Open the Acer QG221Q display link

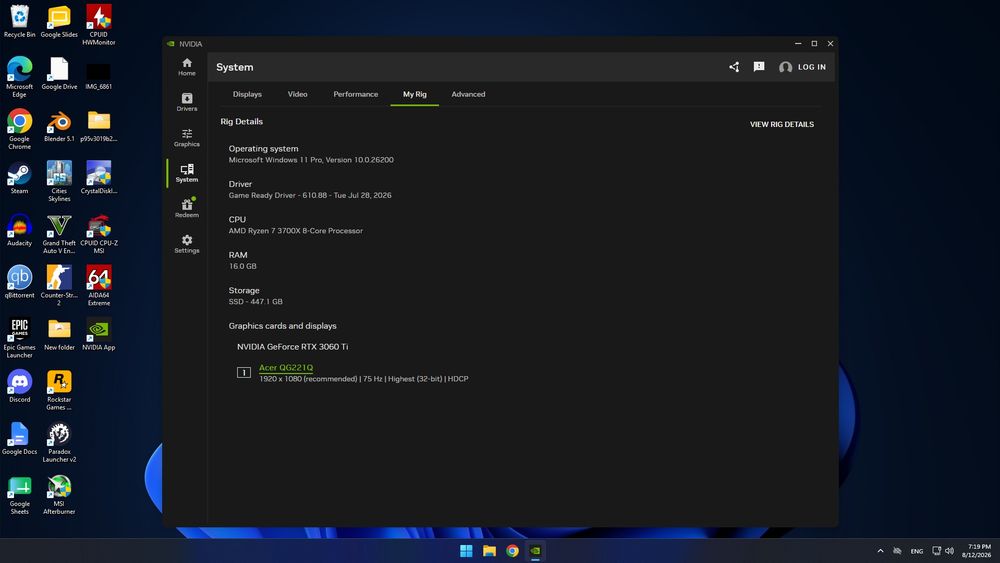(286, 367)
